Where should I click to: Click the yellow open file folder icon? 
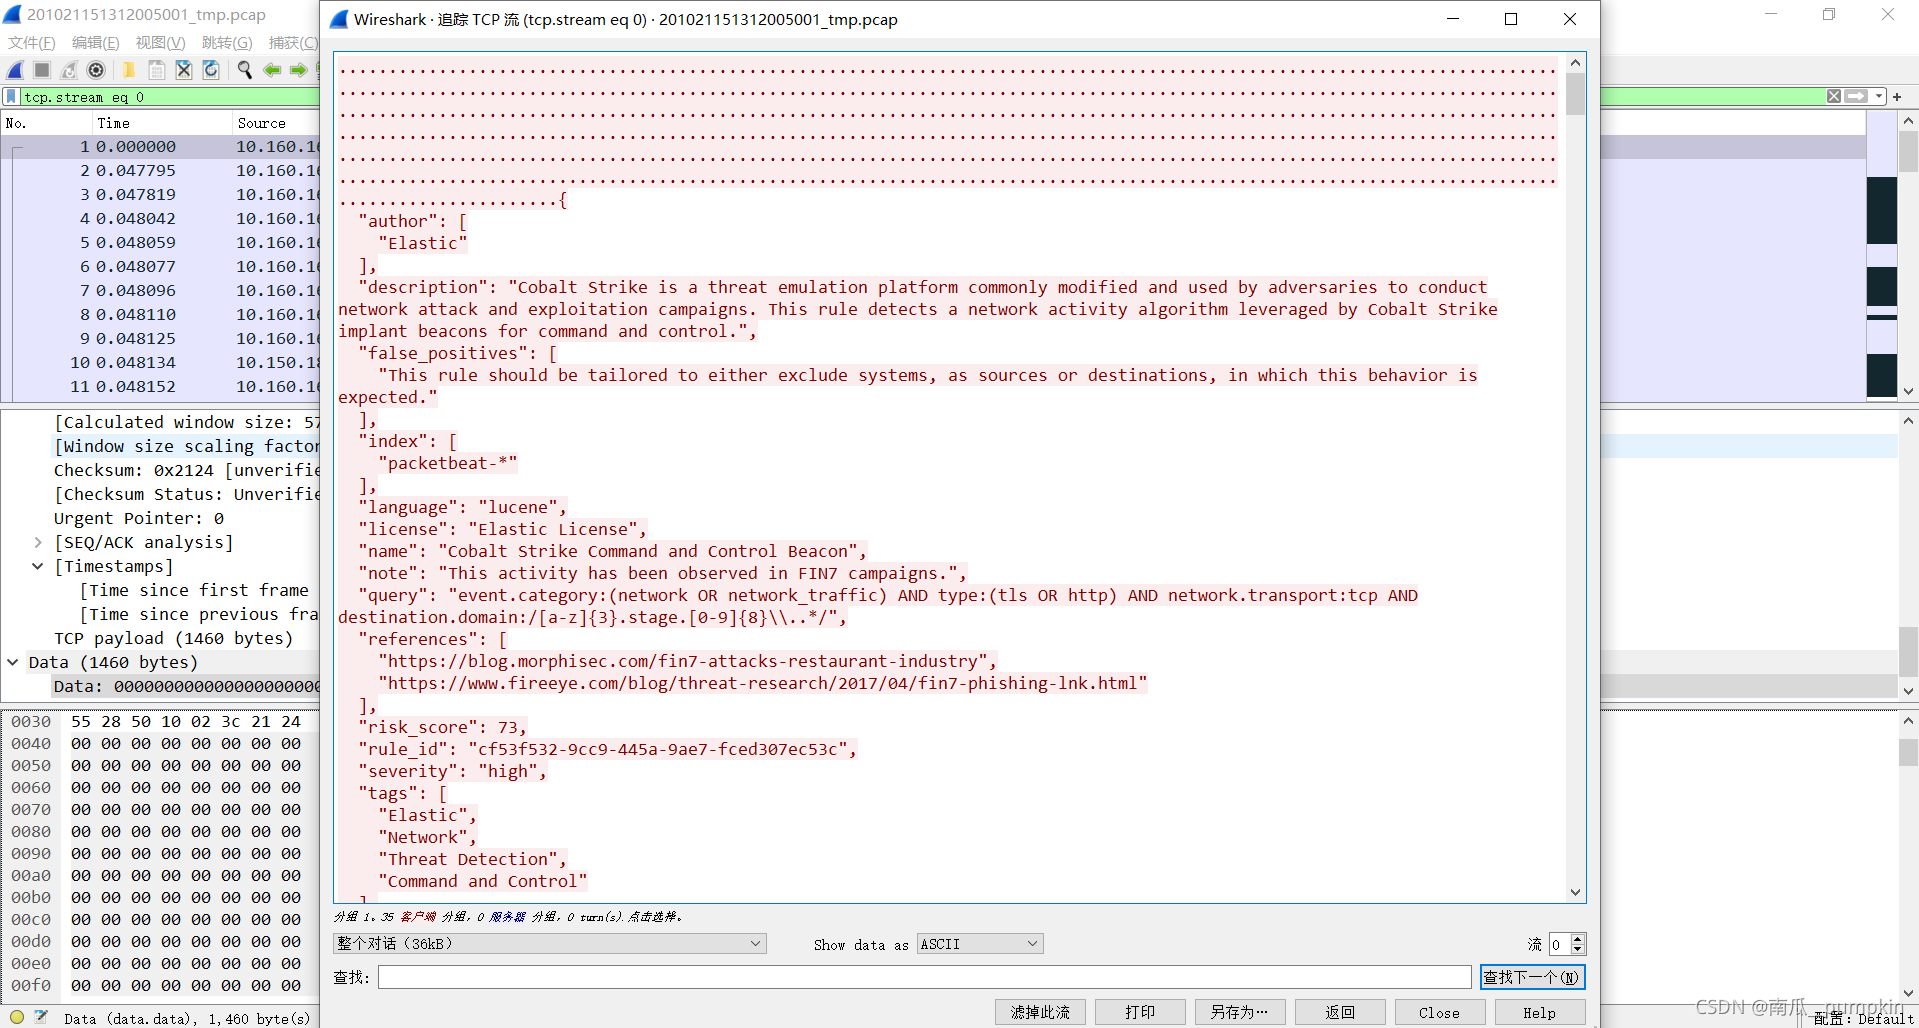click(x=129, y=70)
